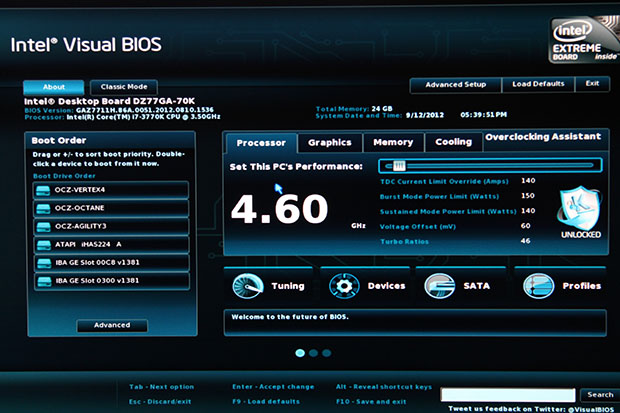This screenshot has width=620, height=413.
Task: Click drive icon beside OCZ-VERTEX4
Action: click(43, 189)
